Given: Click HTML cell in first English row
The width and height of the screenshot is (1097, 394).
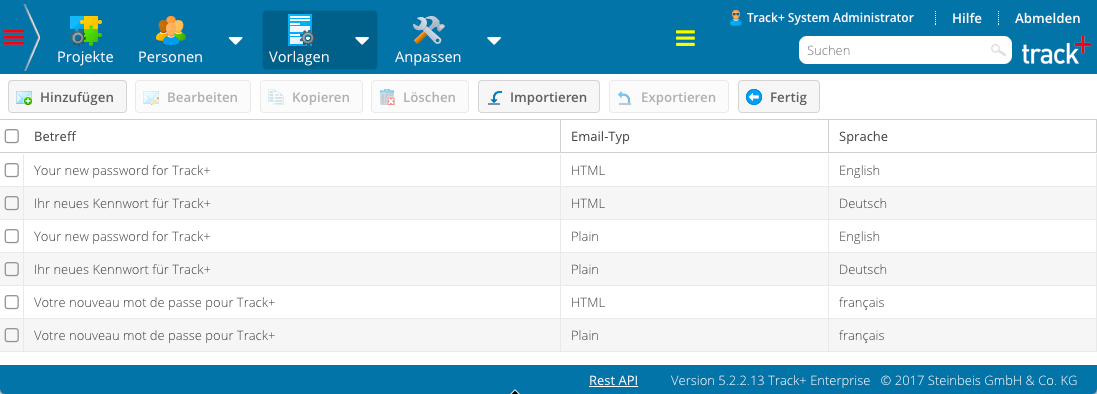Looking at the screenshot, I should click(588, 170).
